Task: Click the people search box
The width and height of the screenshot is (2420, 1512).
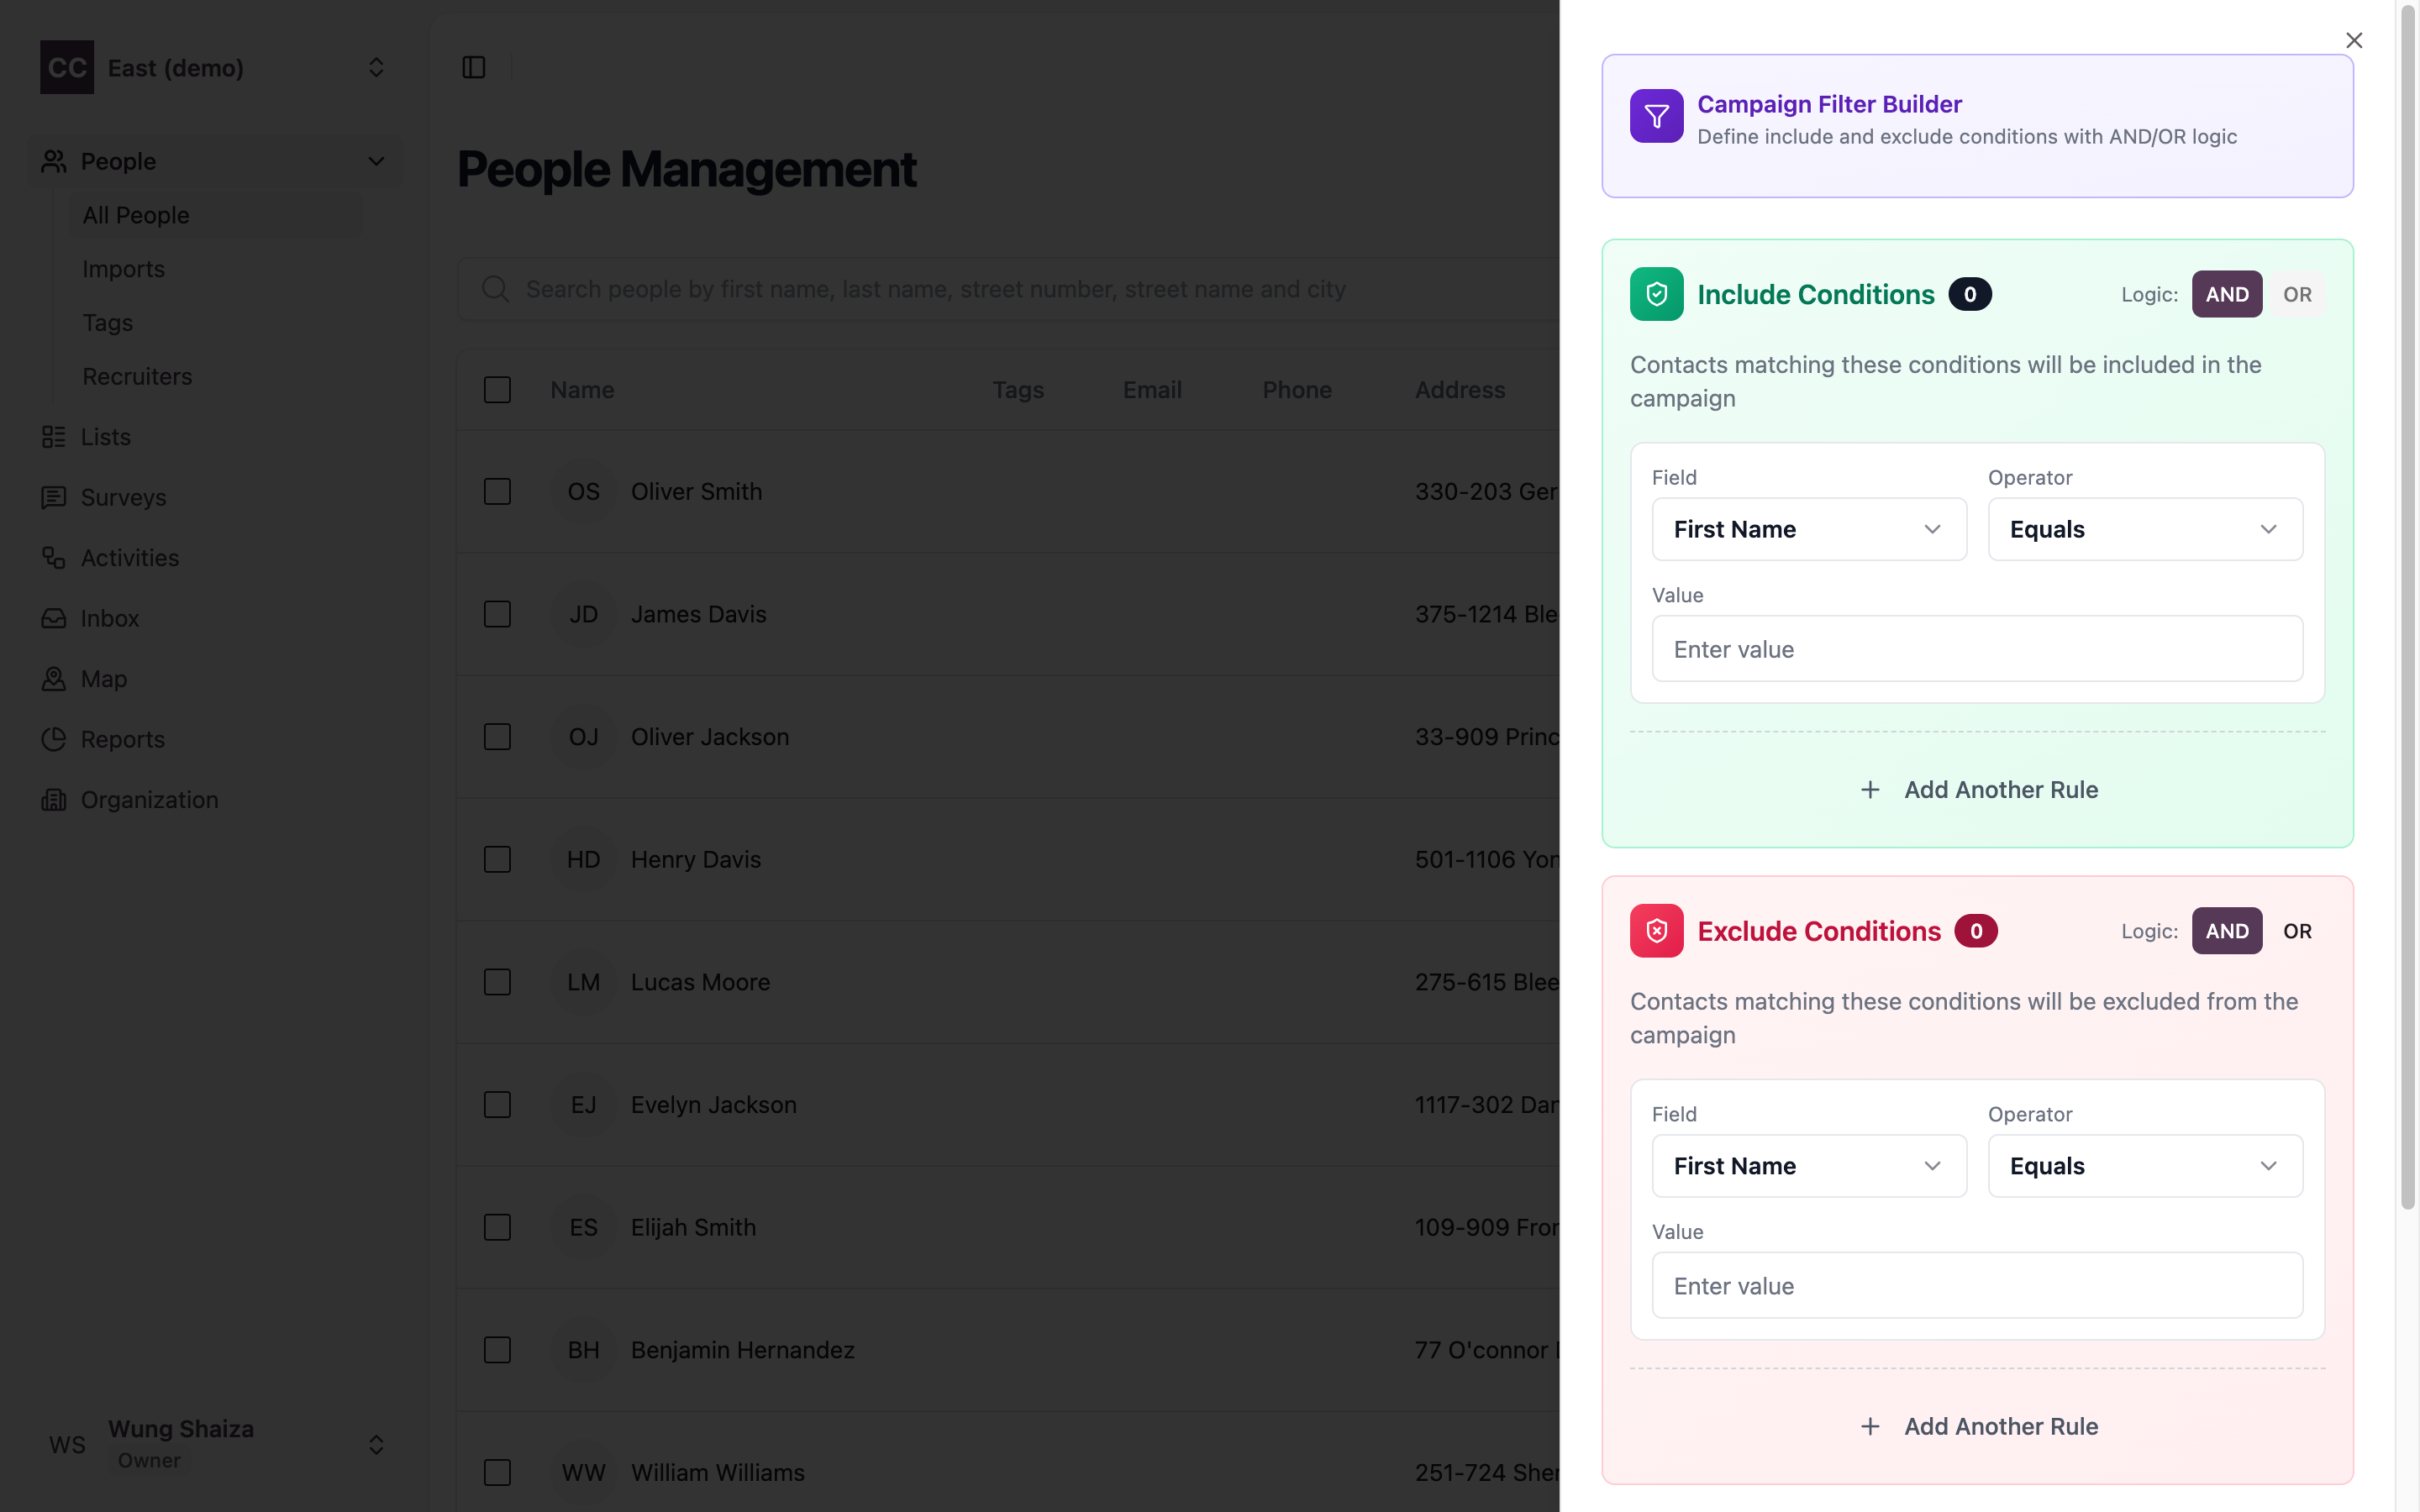Action: coord(1008,289)
